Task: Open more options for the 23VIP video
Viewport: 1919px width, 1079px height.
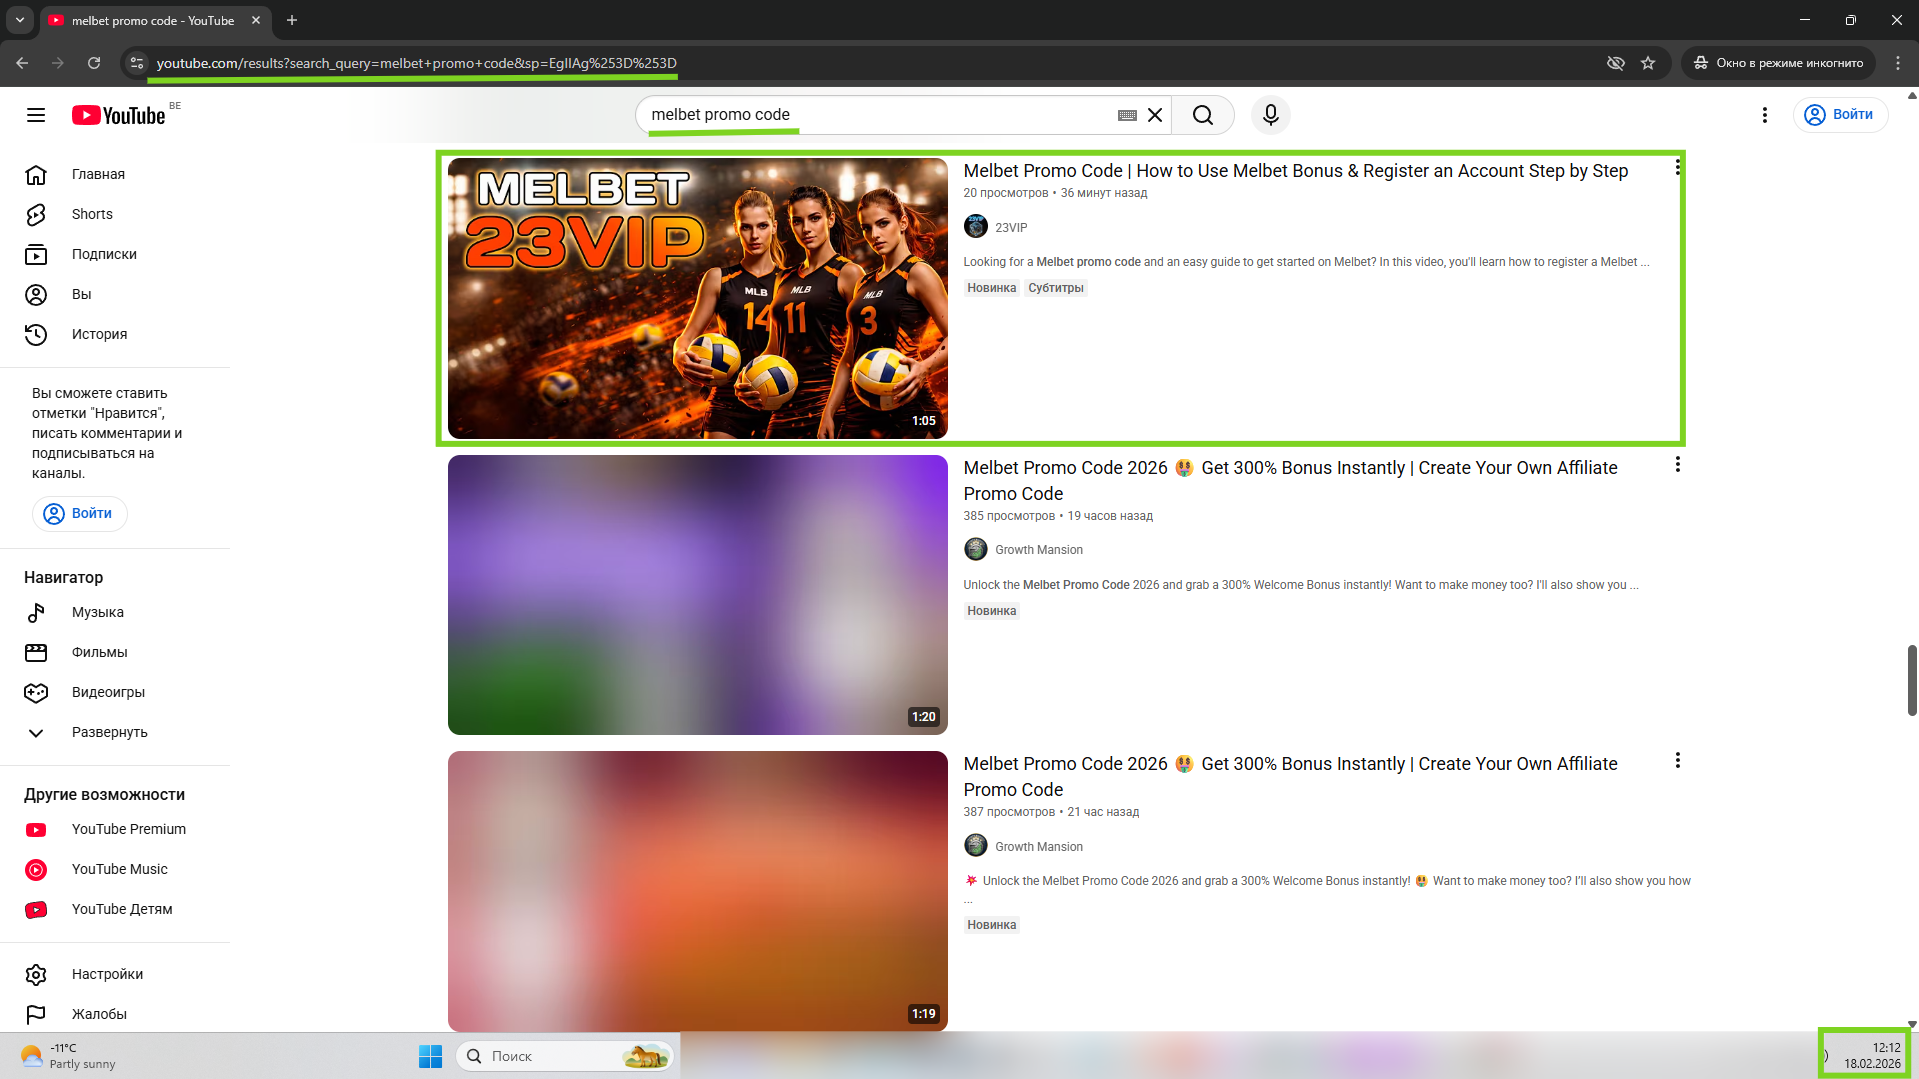Action: [x=1677, y=168]
